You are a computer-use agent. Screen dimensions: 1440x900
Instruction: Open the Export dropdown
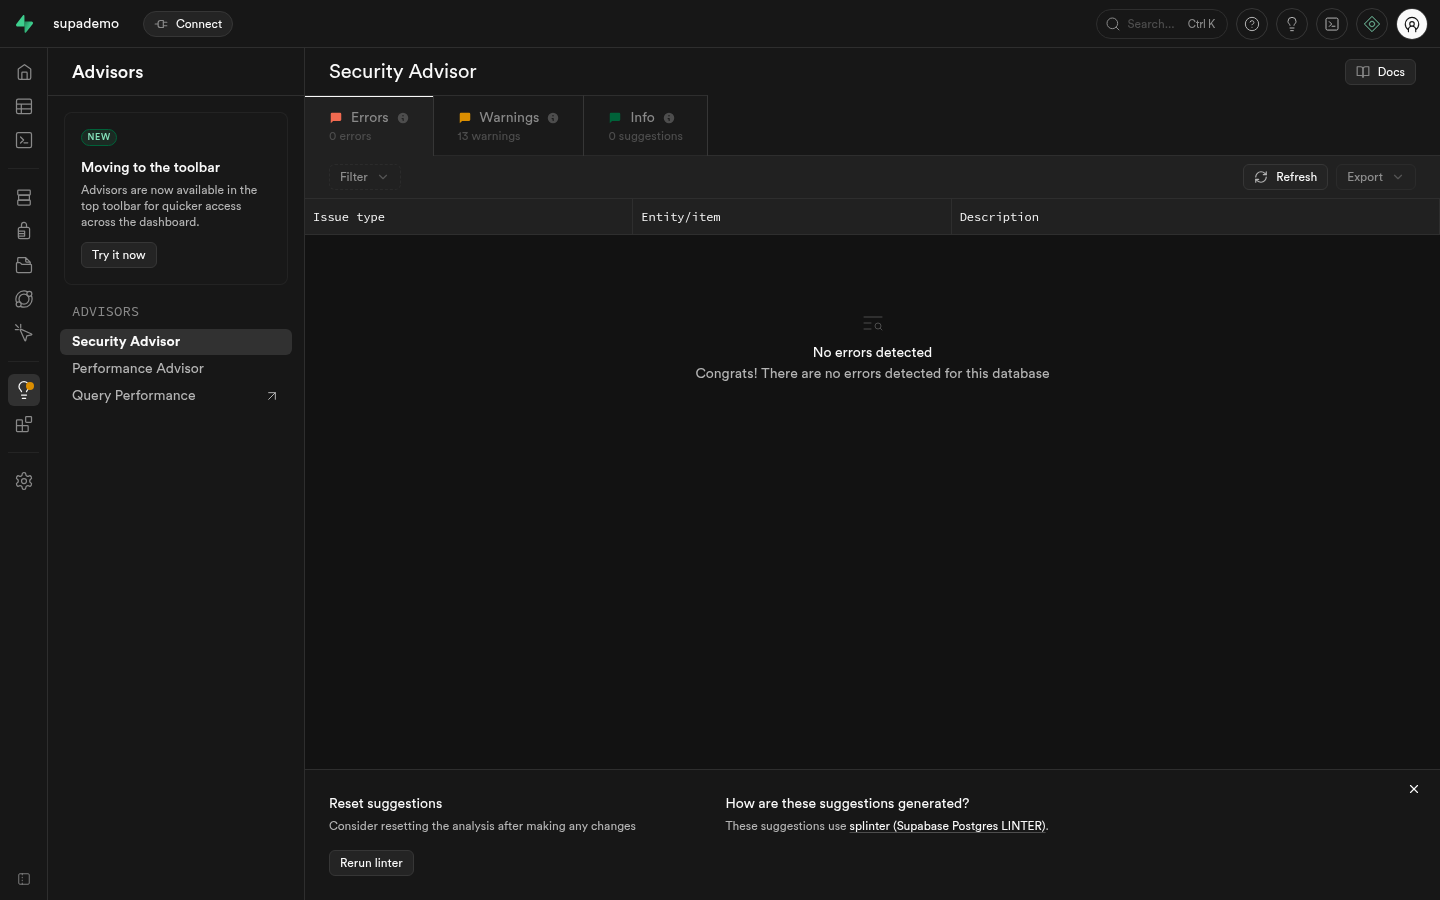pyautogui.click(x=1375, y=177)
